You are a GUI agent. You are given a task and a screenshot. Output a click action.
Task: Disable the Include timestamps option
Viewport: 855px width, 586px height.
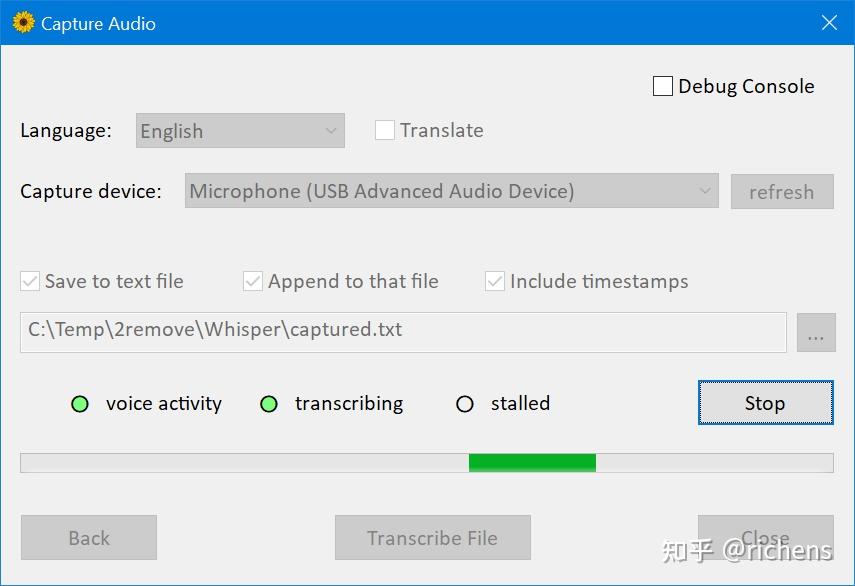point(494,281)
